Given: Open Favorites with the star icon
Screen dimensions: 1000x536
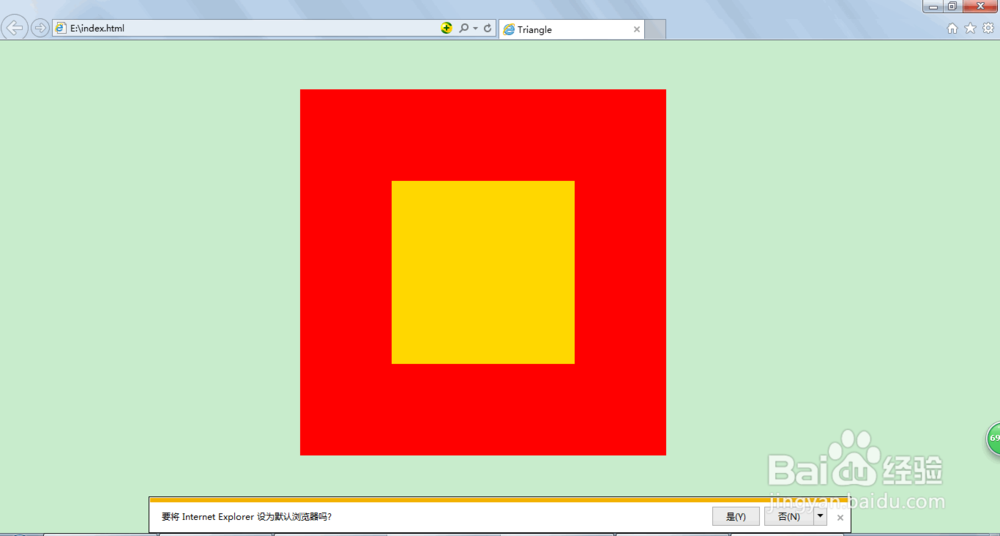Looking at the screenshot, I should (x=970, y=28).
